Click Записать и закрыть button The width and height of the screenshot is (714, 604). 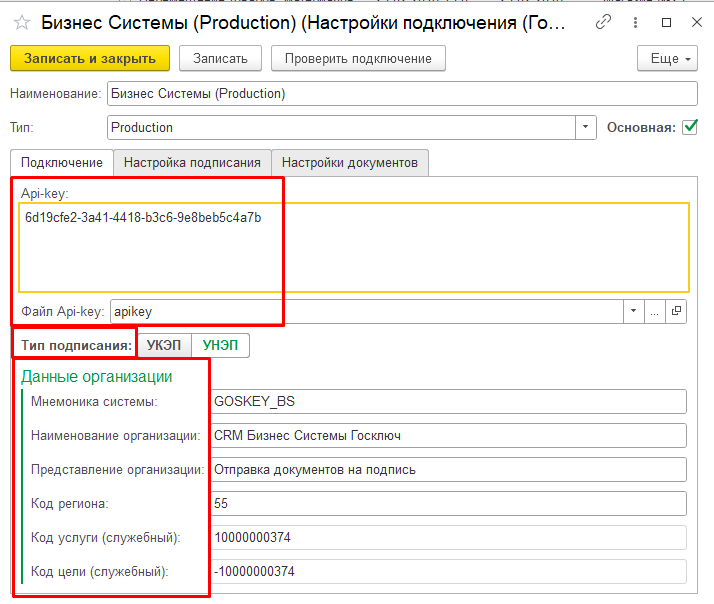(x=90, y=58)
